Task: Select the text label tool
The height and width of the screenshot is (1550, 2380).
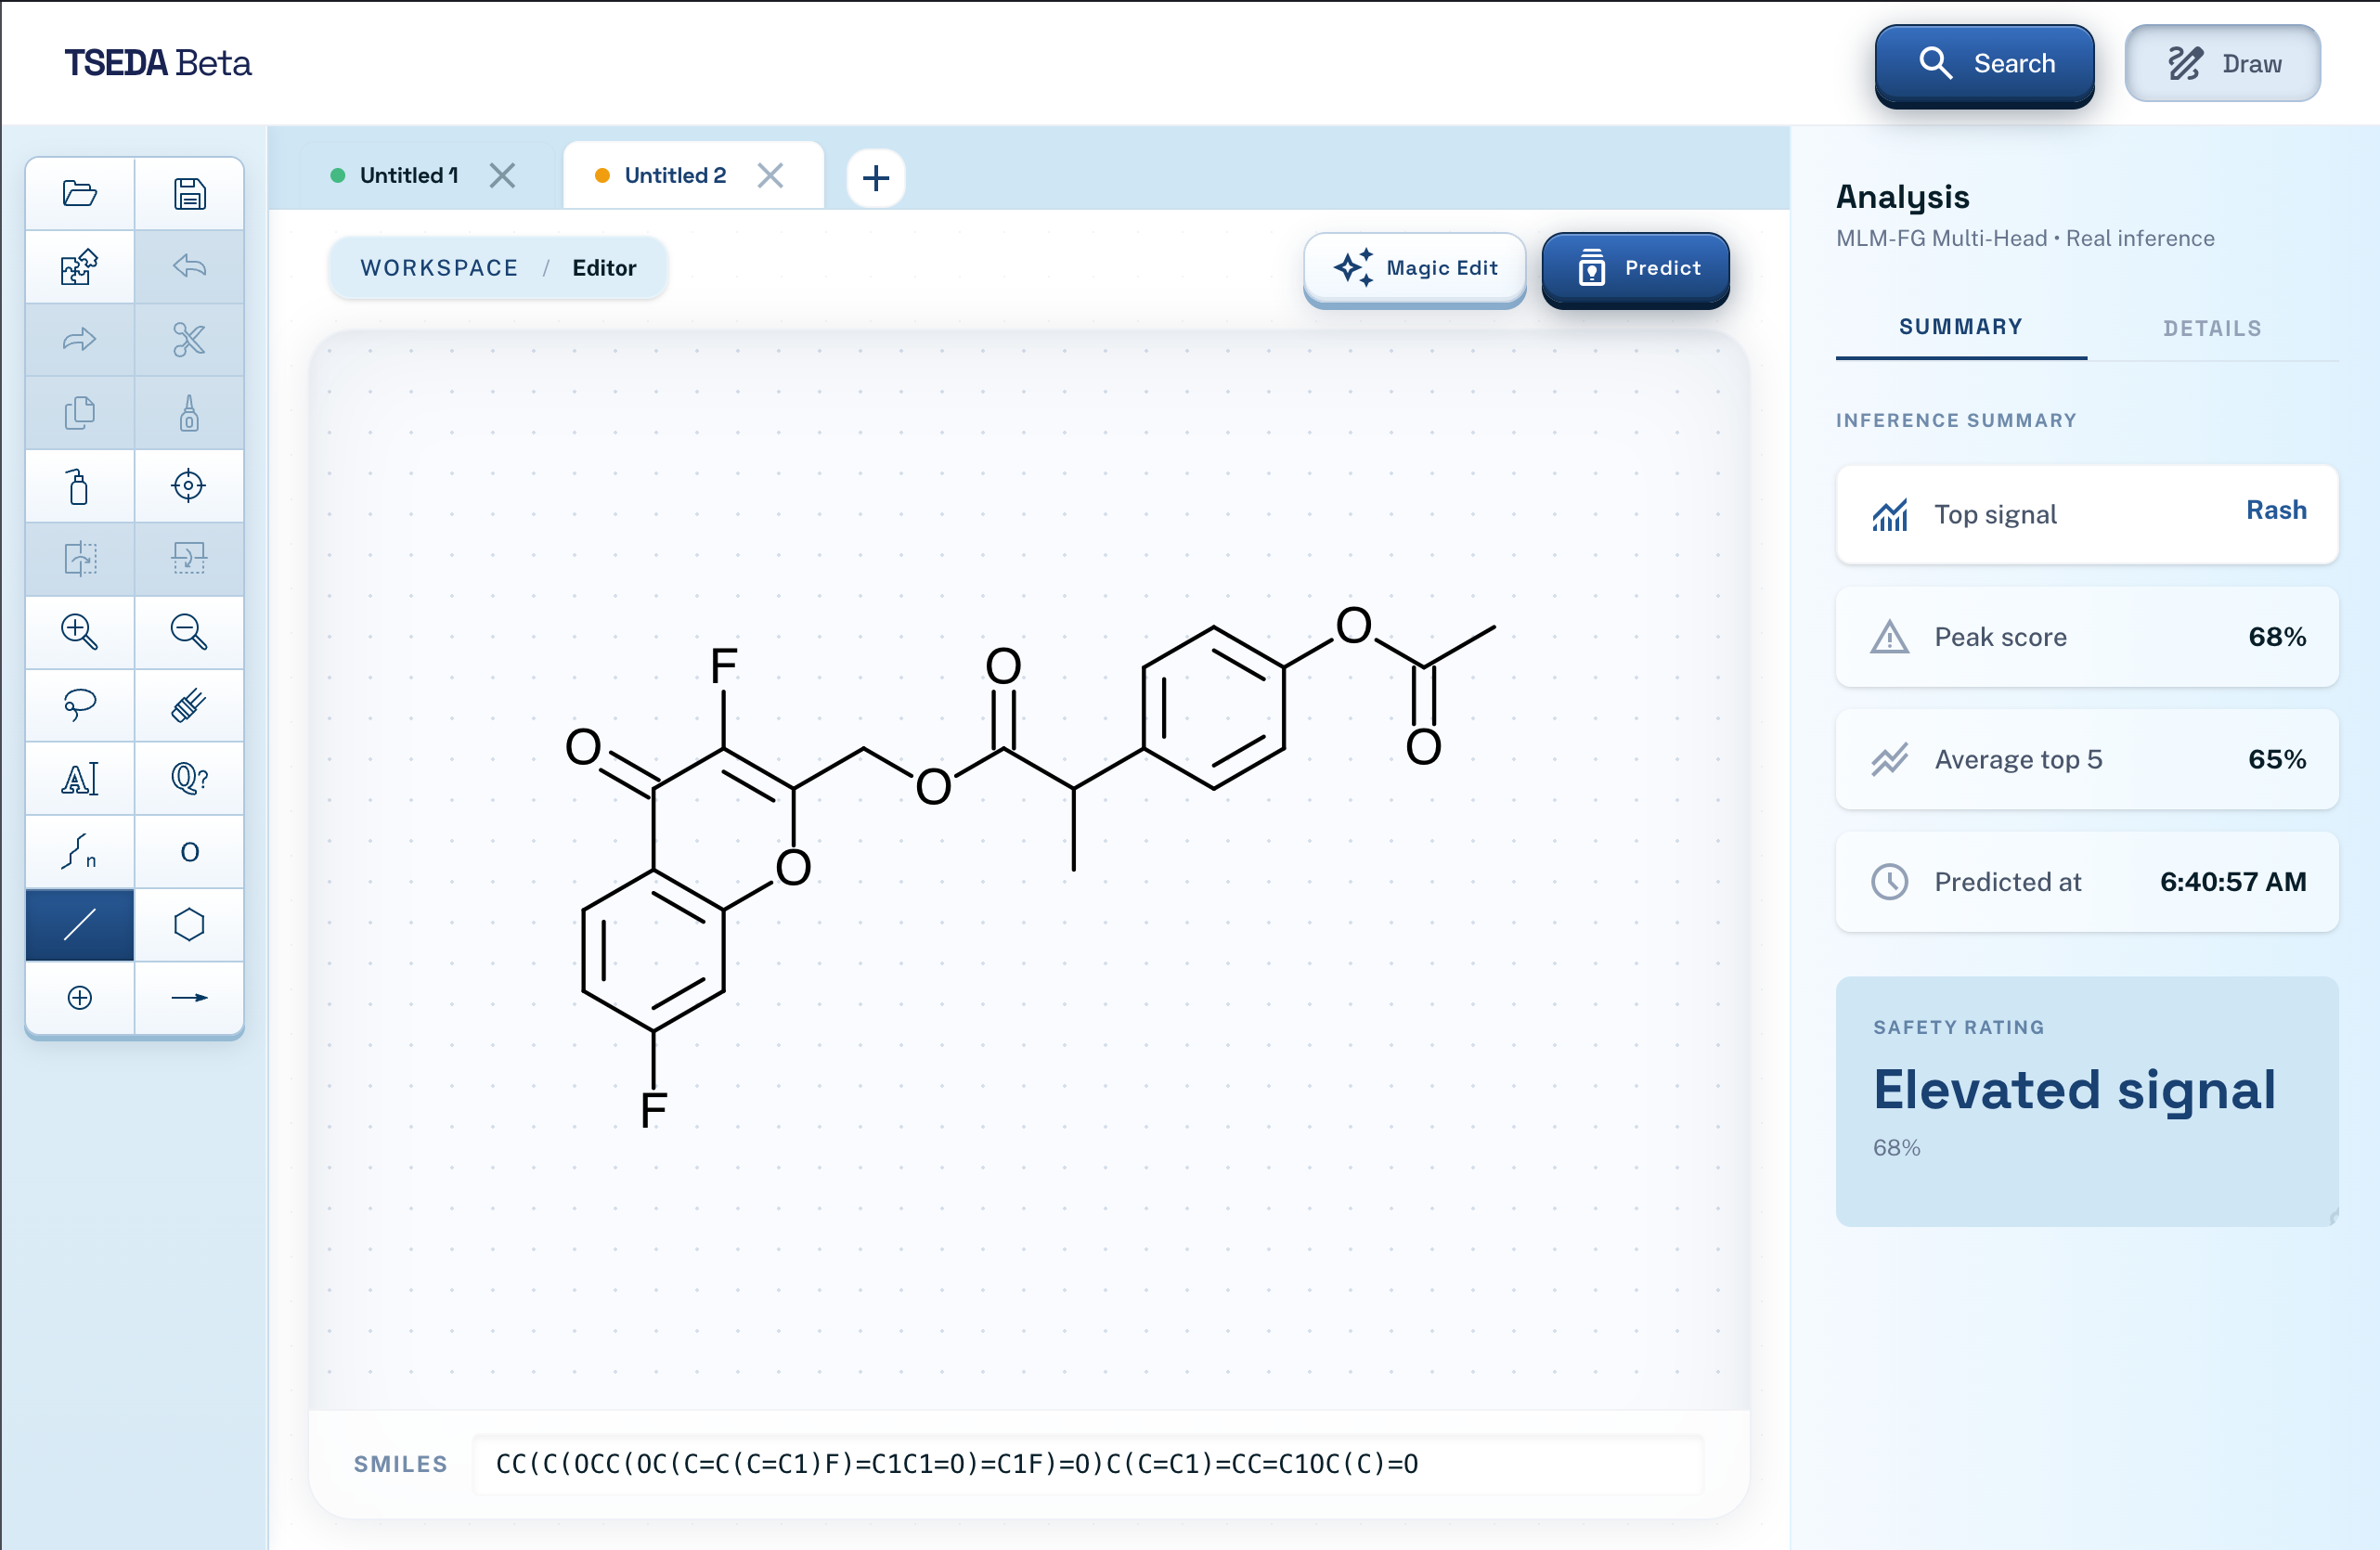Action: pos(79,778)
